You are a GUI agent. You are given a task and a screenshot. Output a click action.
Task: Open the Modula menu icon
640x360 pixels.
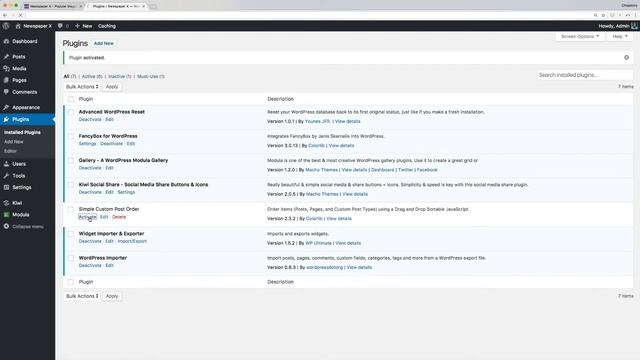coord(6,214)
